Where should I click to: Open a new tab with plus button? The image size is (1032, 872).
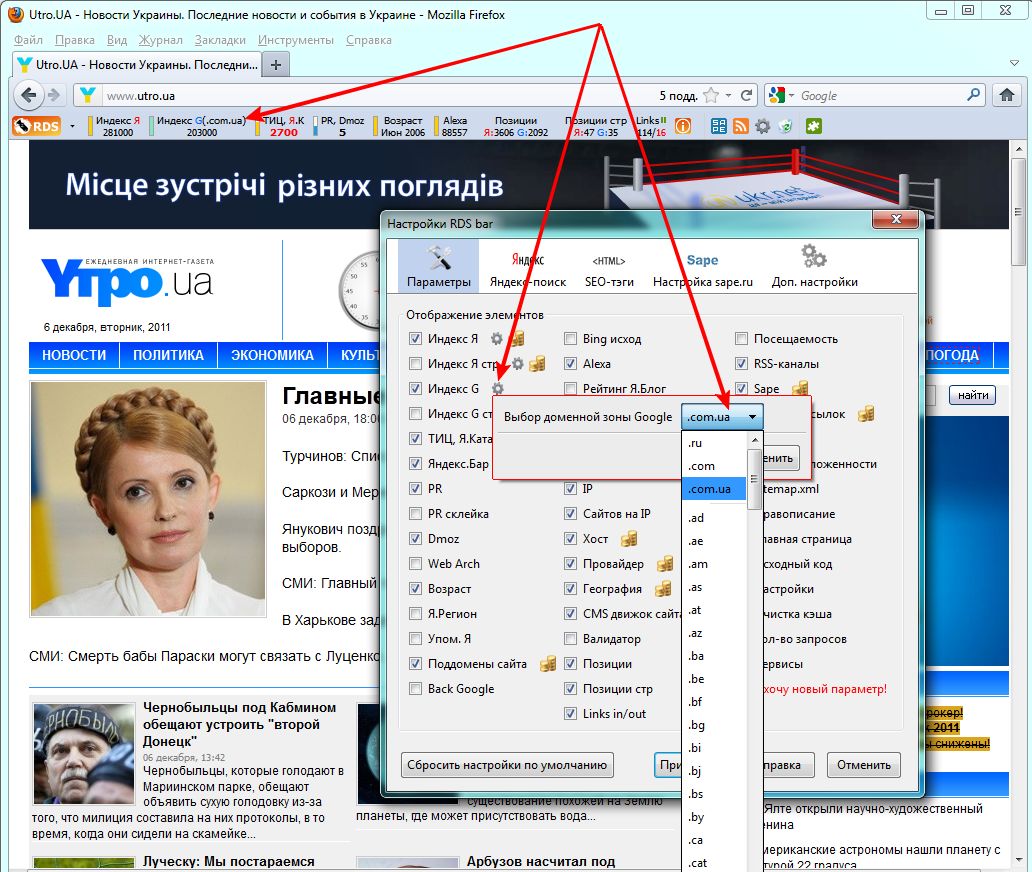(276, 64)
